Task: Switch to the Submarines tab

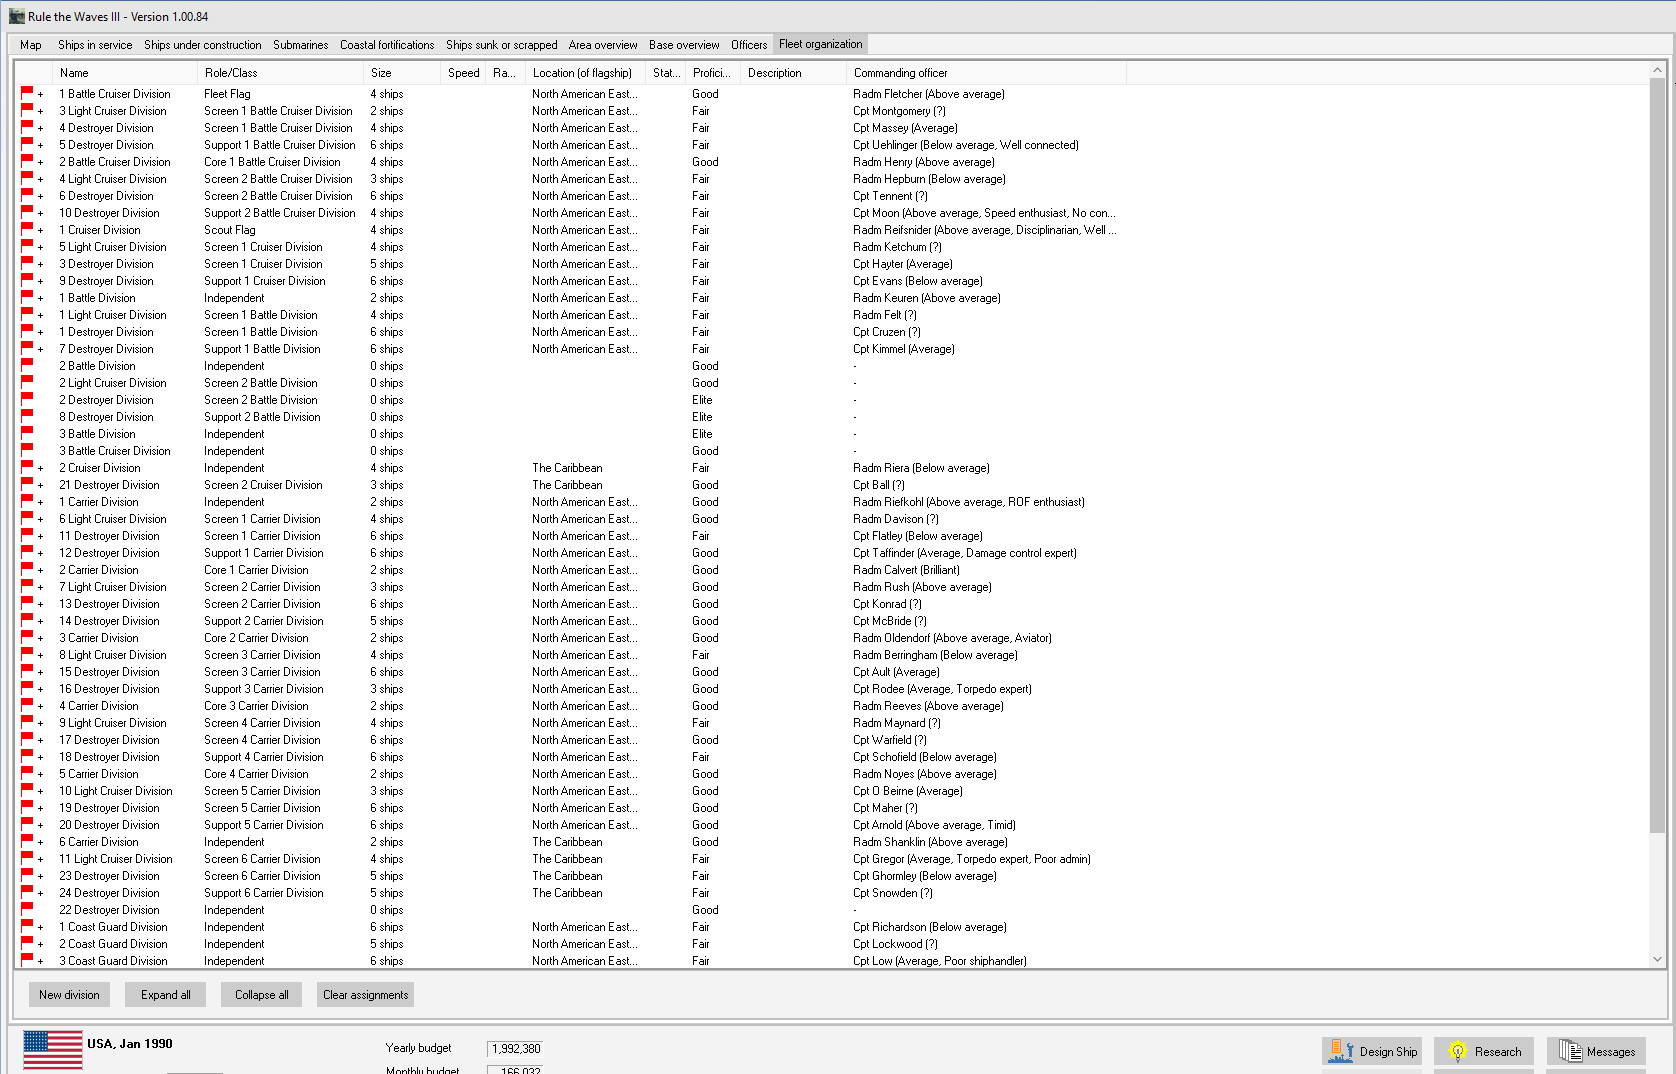Action: (300, 45)
